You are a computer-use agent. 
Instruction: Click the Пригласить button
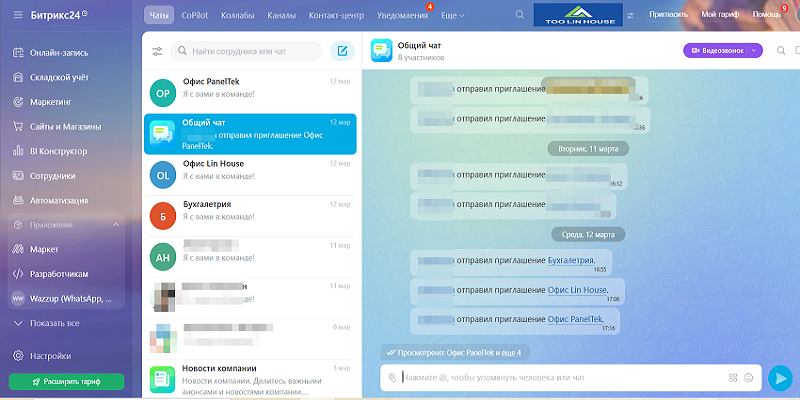click(x=668, y=15)
